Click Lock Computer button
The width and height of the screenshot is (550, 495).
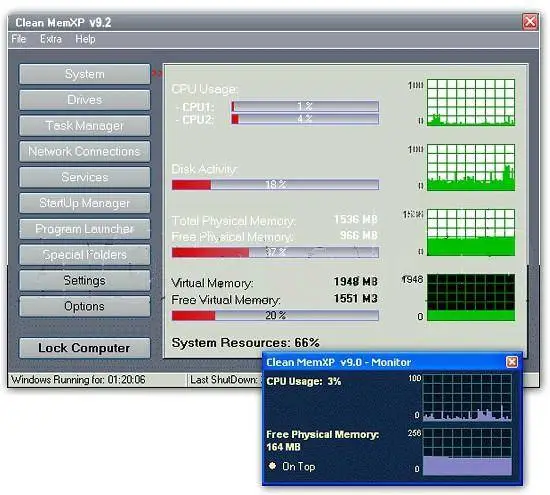pos(85,348)
